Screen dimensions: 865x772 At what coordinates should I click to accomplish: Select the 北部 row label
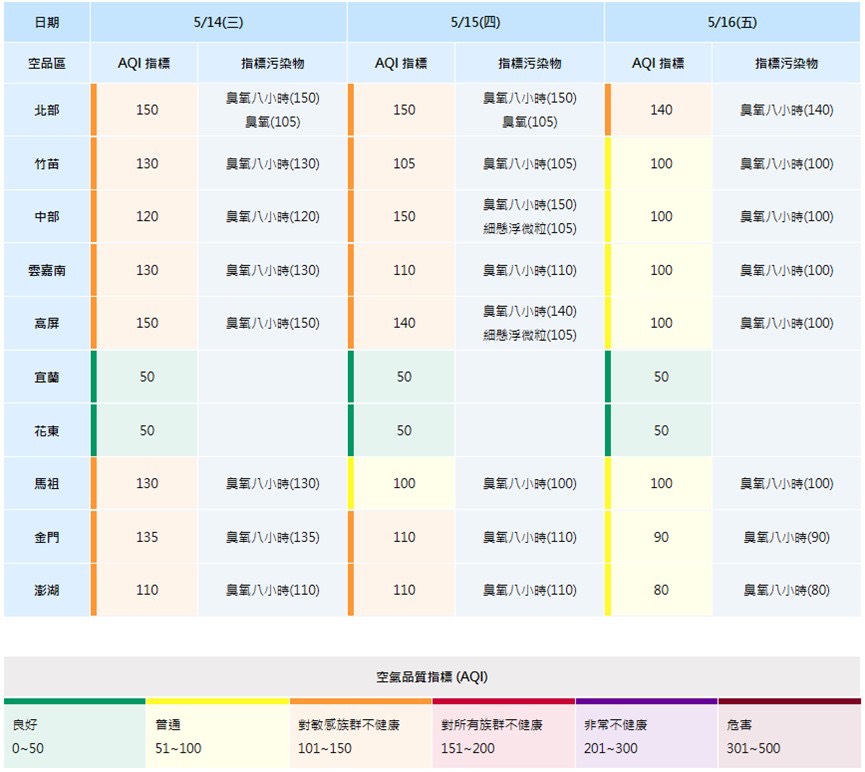47,110
